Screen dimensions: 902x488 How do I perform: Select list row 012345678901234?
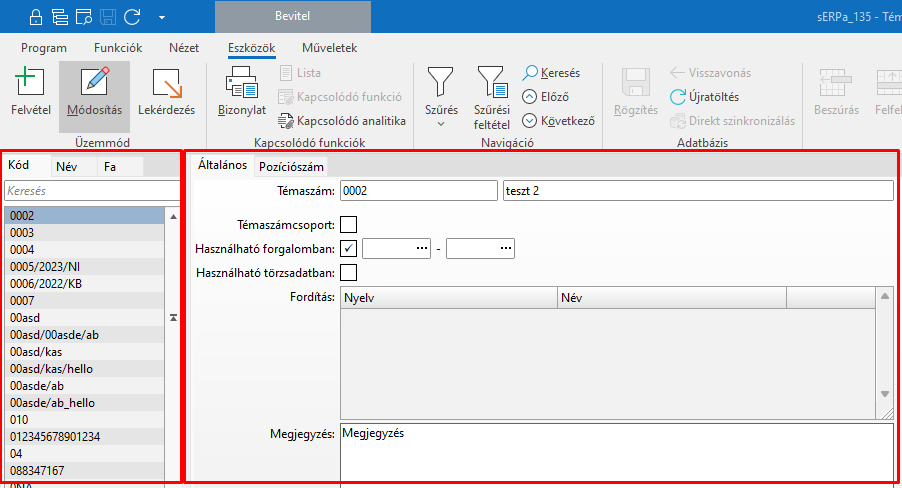pos(85,437)
